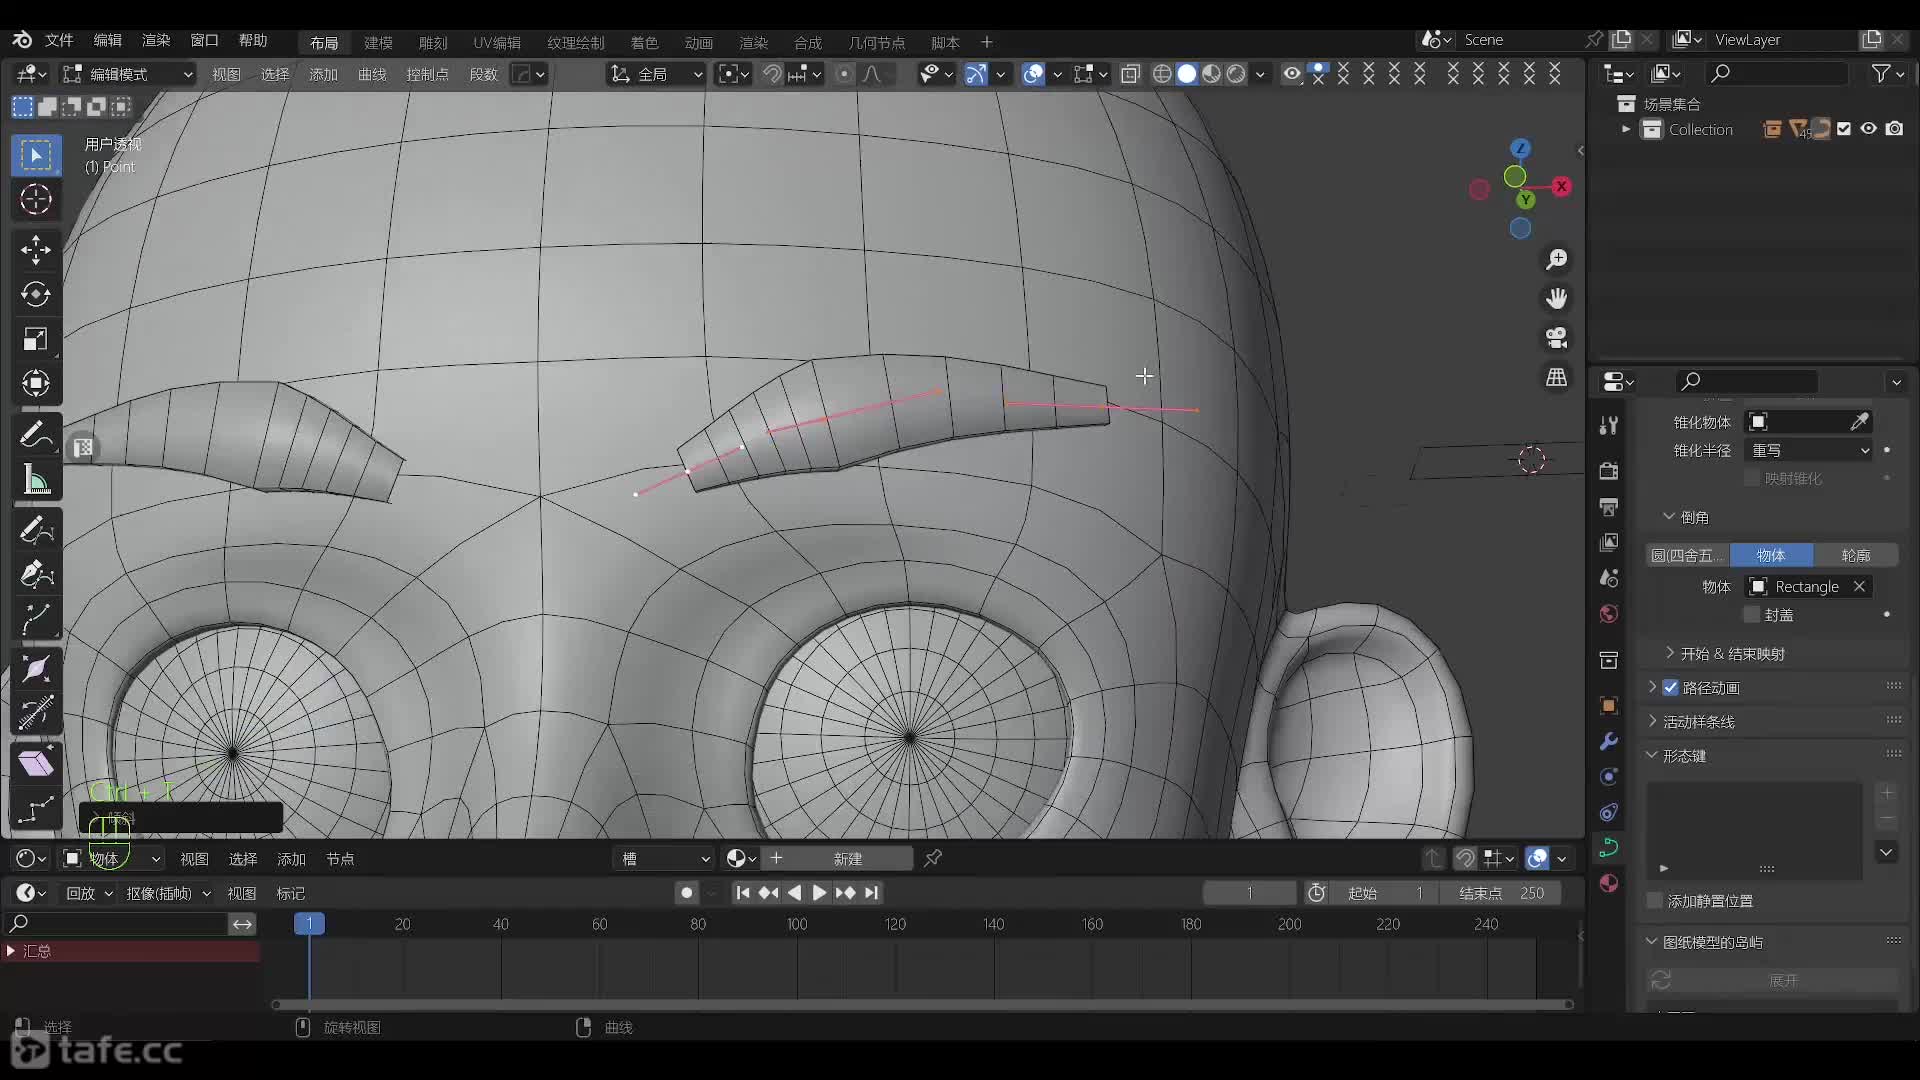
Task: Enable the 封盖 checkbox
Action: (1752, 615)
